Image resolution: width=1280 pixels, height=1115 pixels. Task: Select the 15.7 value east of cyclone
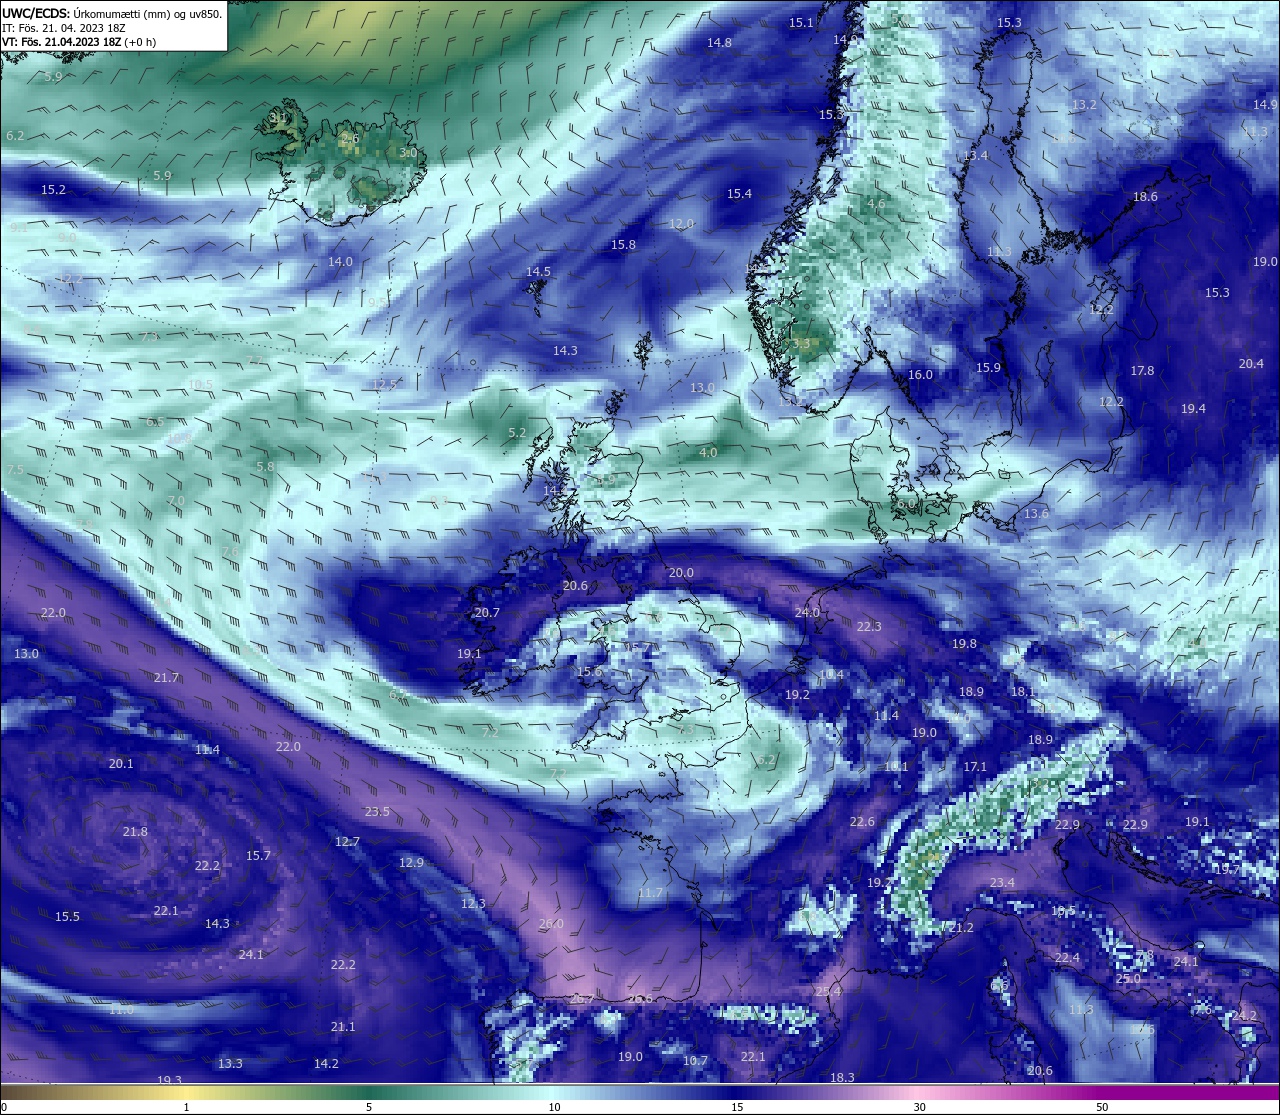[x=258, y=856]
